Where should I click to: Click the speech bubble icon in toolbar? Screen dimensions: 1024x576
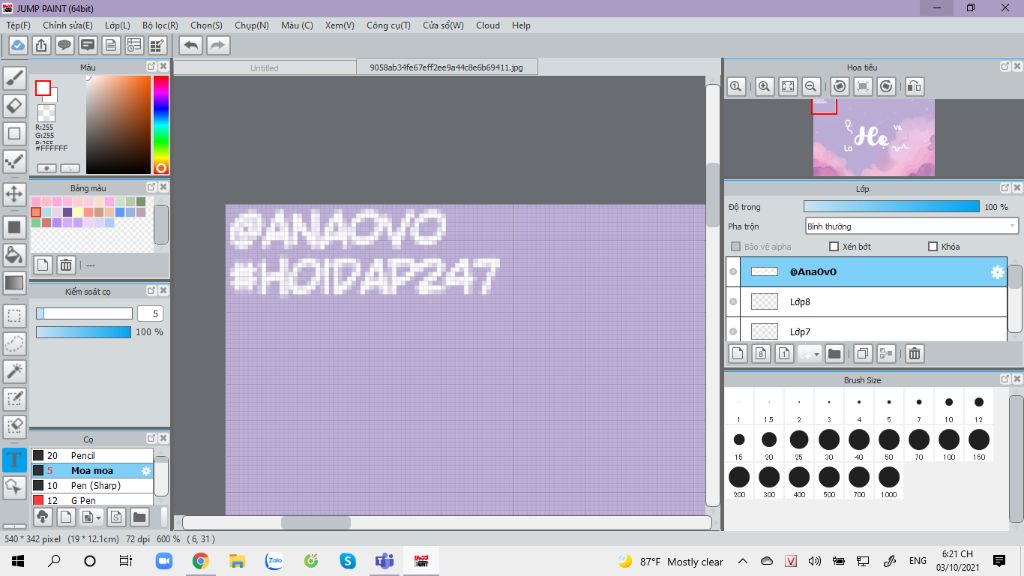pyautogui.click(x=64, y=45)
